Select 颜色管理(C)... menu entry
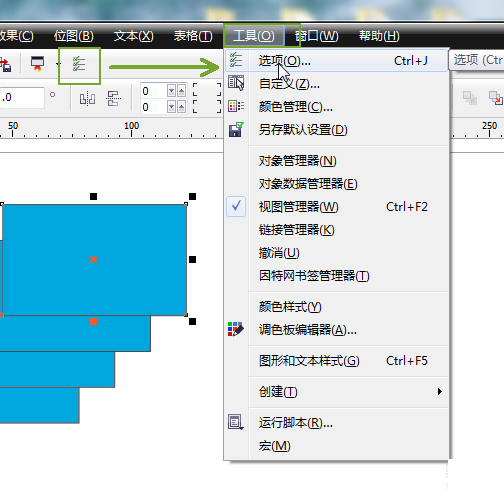The image size is (504, 504). pyautogui.click(x=337, y=107)
